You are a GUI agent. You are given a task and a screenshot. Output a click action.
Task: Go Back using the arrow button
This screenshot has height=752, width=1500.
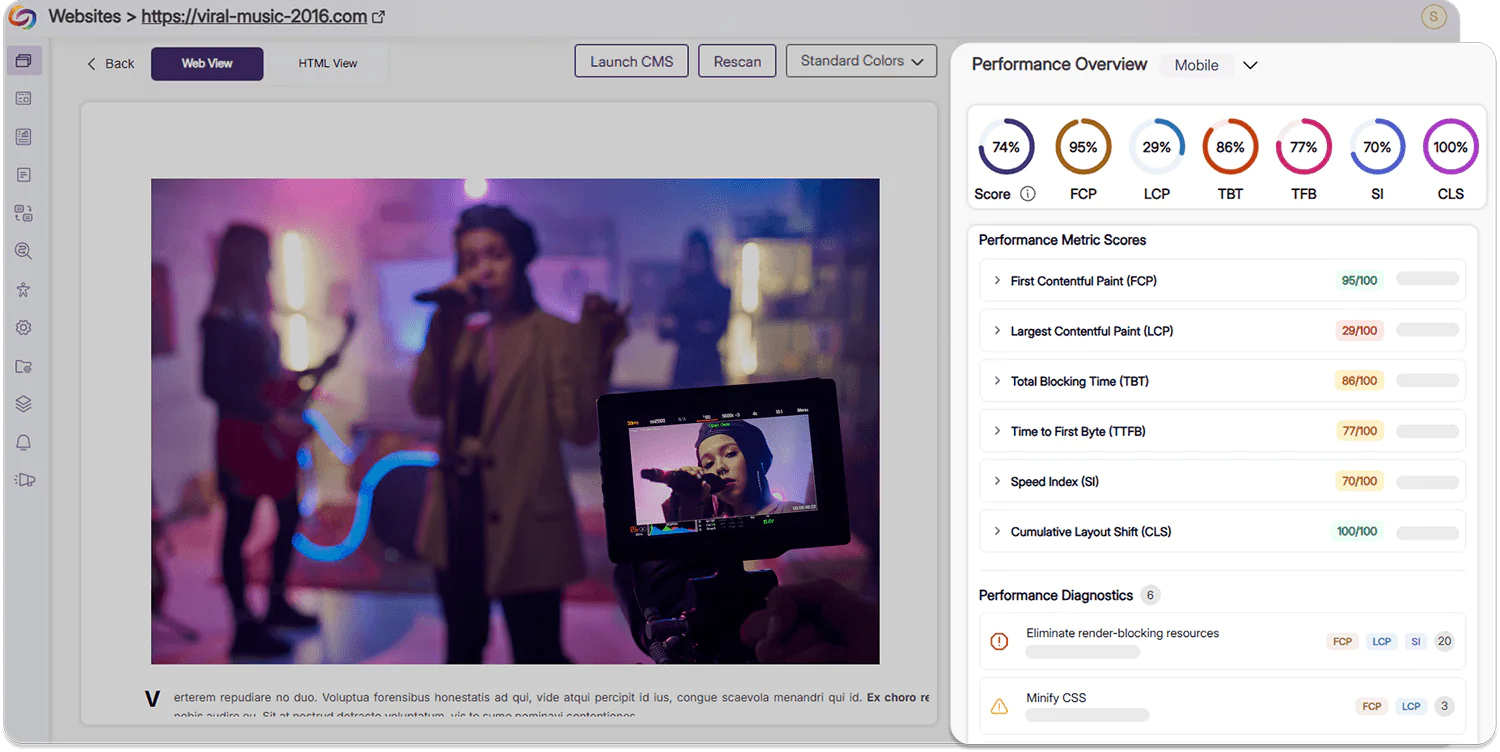pyautogui.click(x=110, y=63)
